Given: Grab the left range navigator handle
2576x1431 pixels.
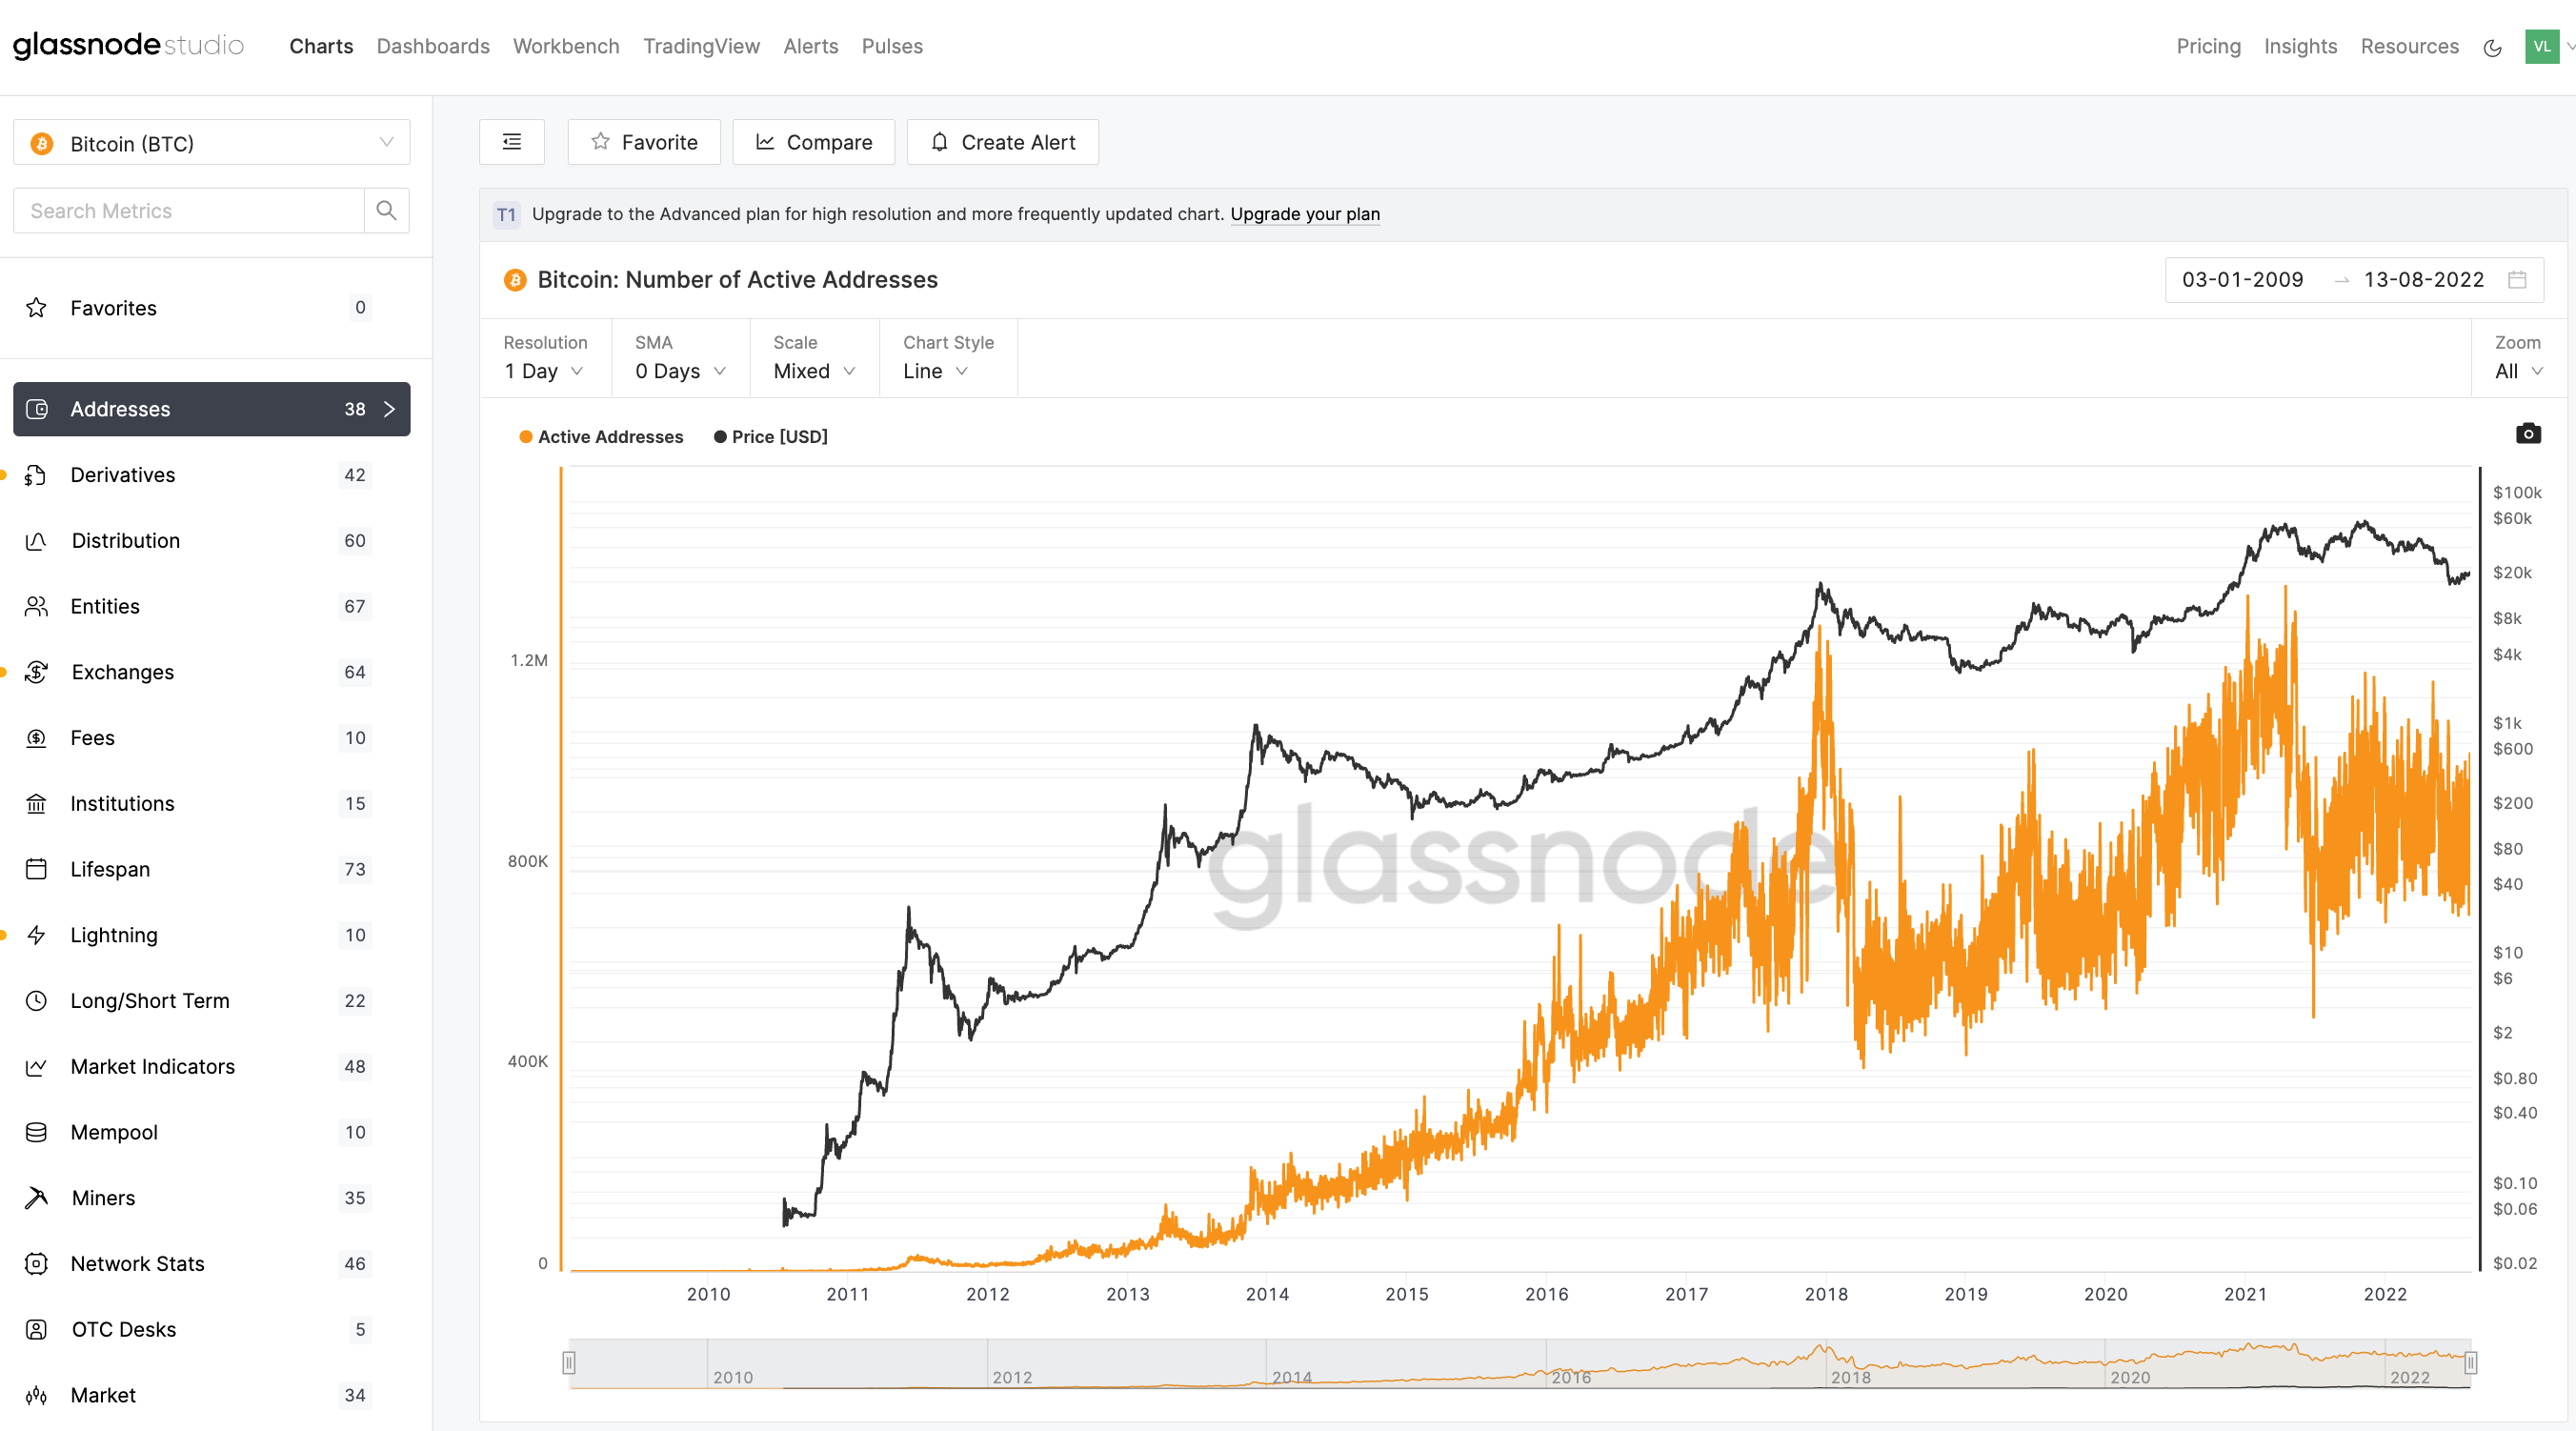Looking at the screenshot, I should point(569,1363).
